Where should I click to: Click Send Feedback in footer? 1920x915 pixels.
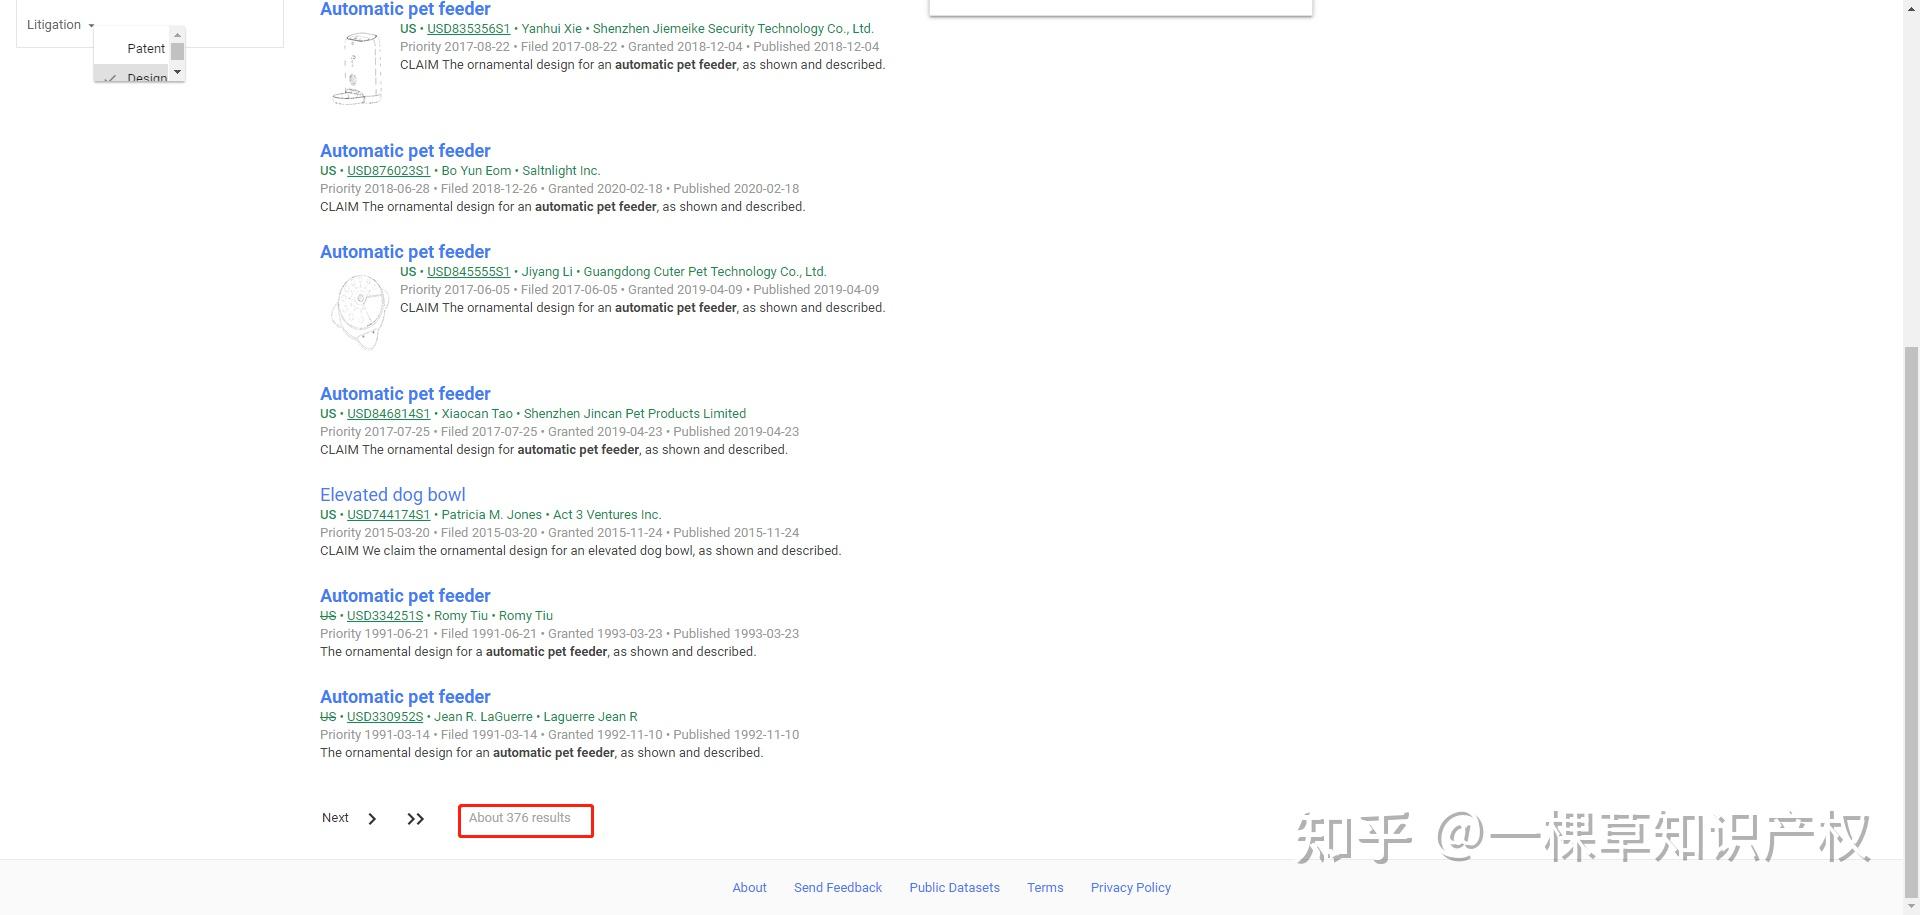pos(838,888)
